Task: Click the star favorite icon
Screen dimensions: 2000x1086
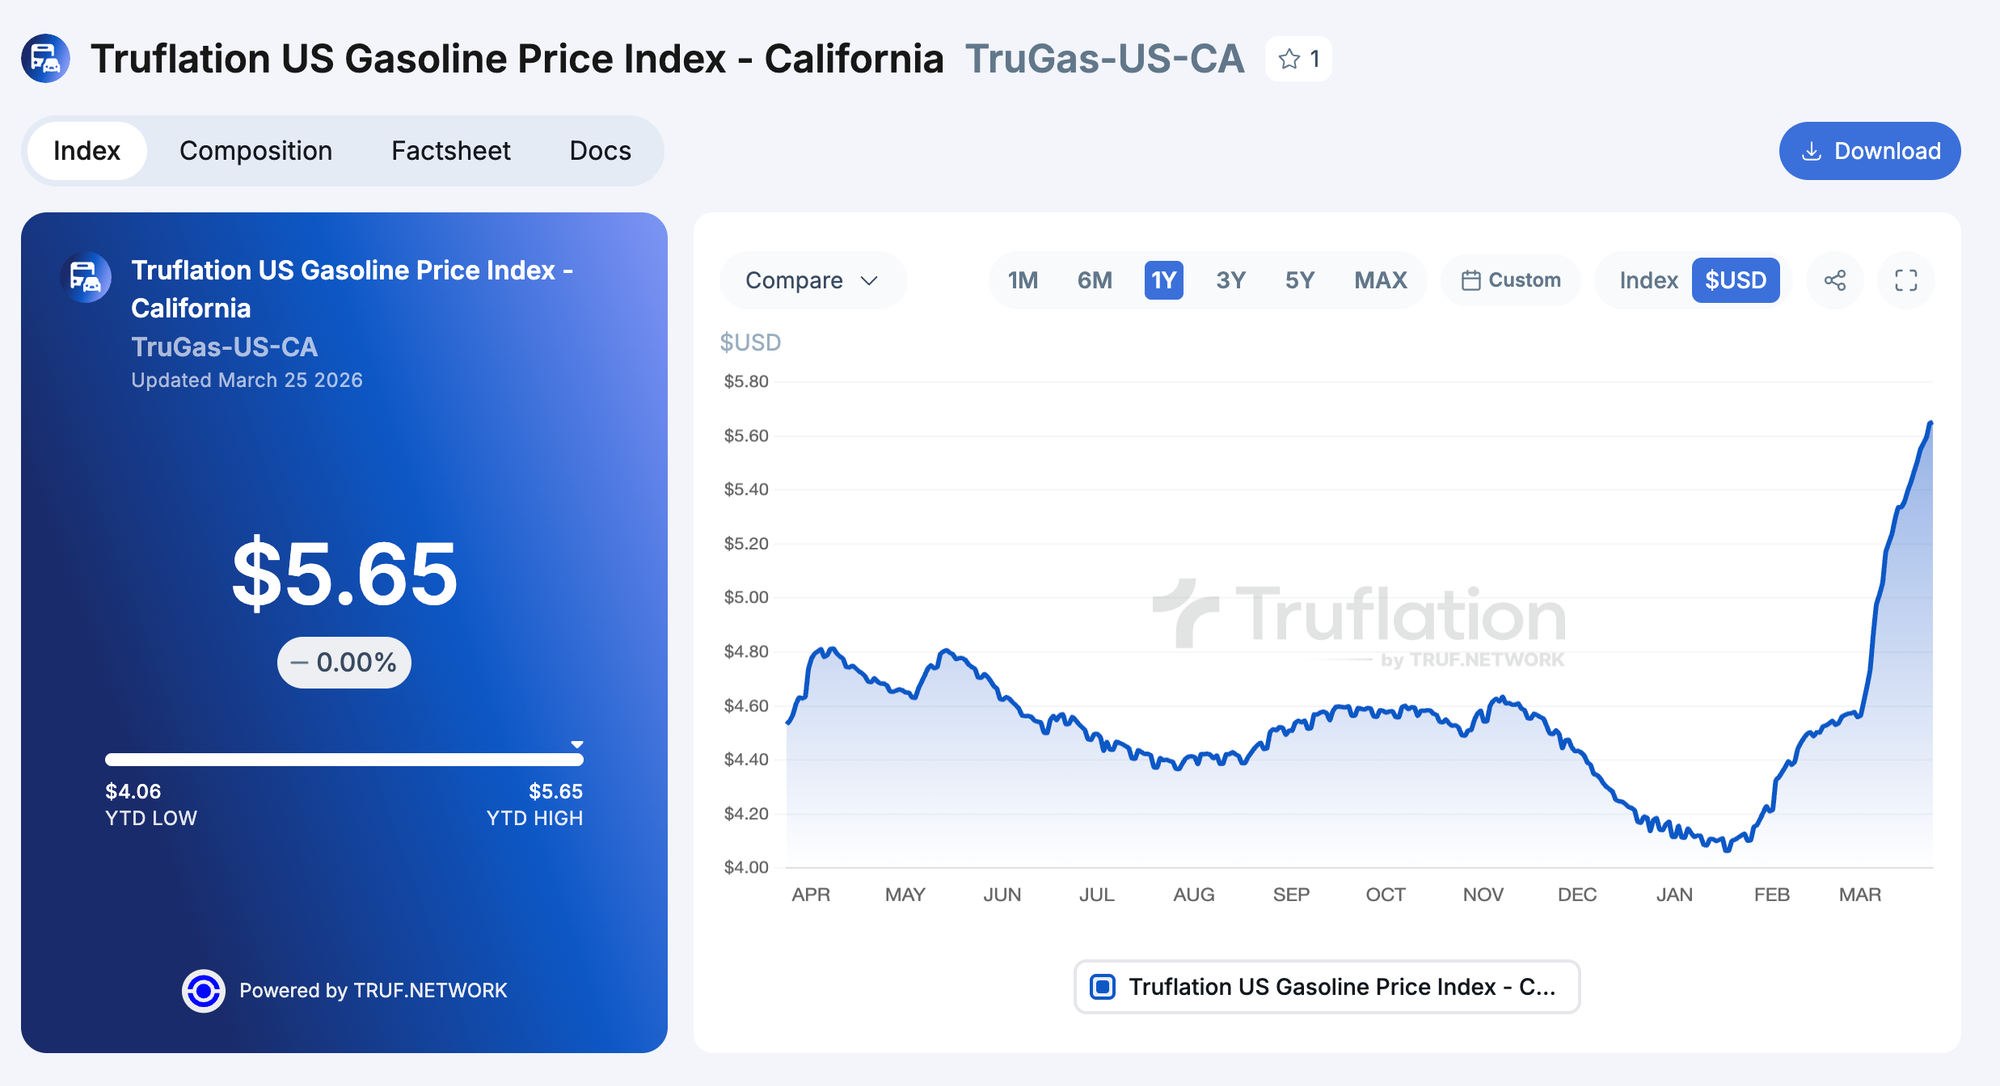Action: tap(1289, 59)
